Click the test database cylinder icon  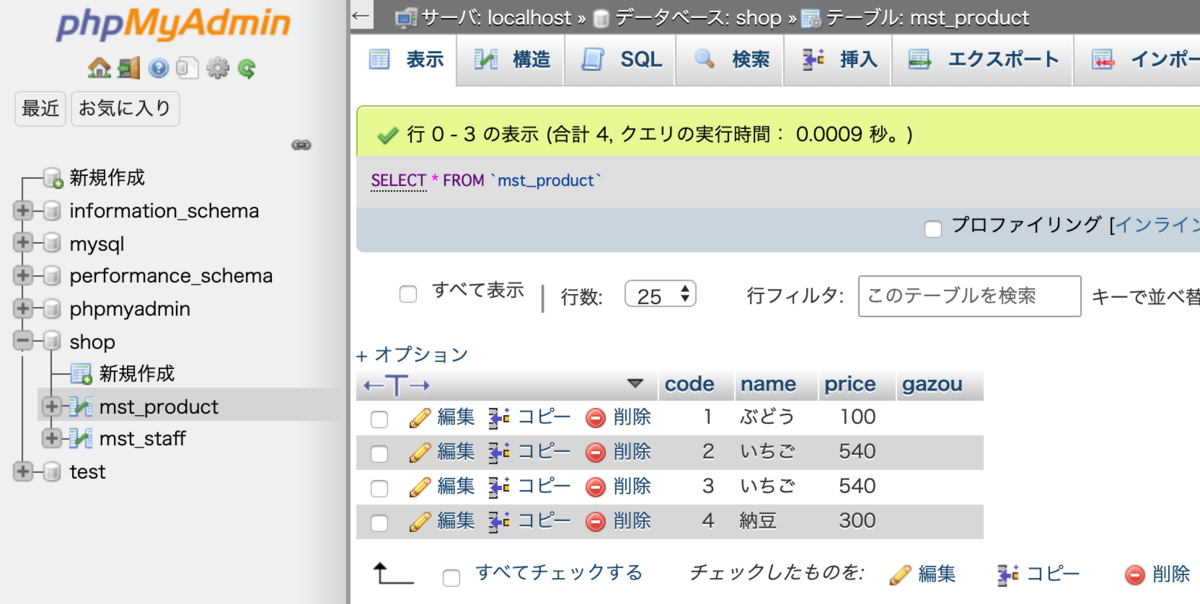[52, 472]
